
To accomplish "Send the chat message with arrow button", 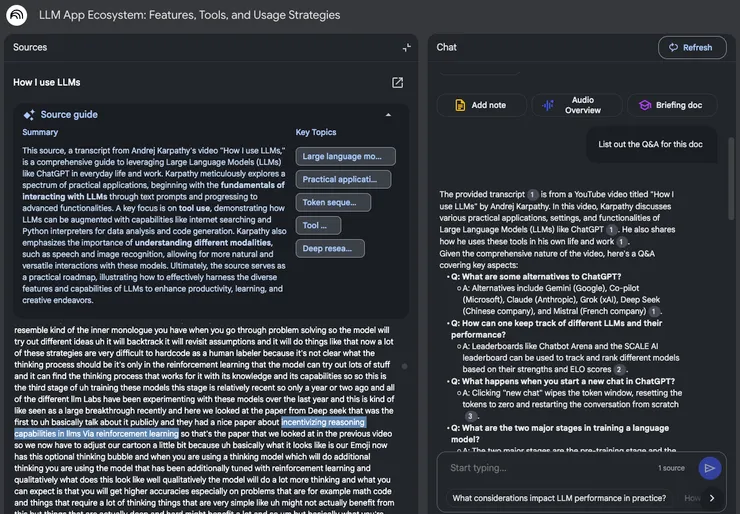I will 710,467.
